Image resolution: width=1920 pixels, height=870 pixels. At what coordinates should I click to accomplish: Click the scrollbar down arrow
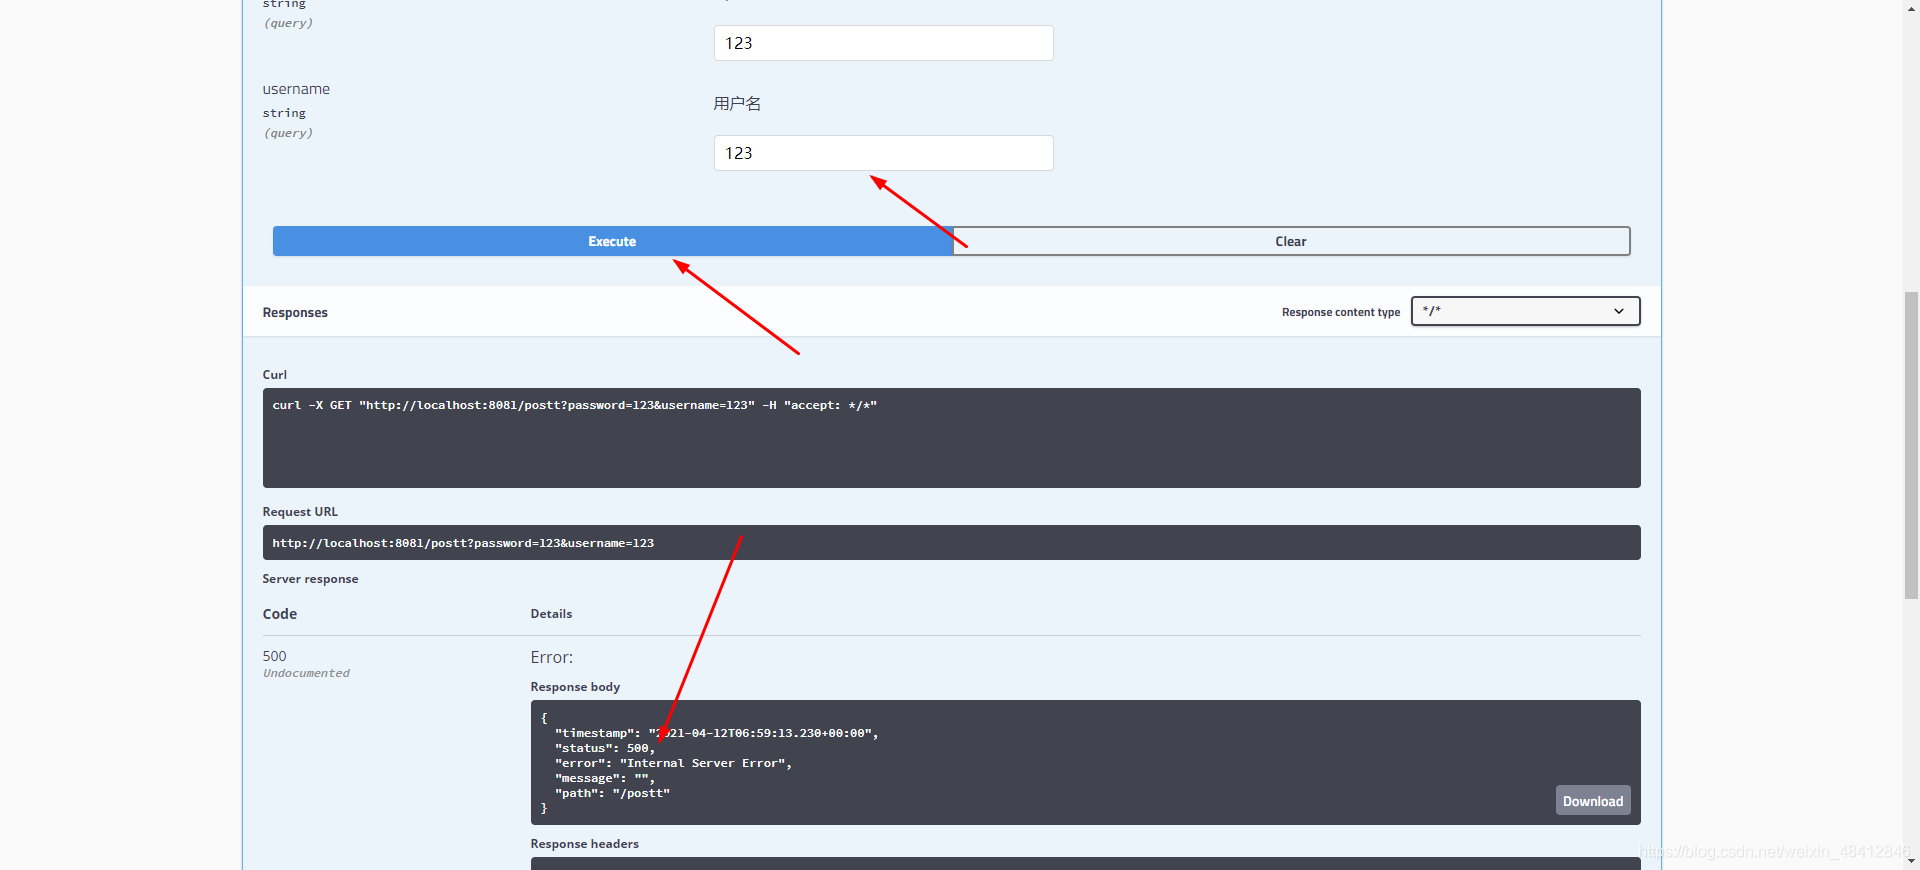coord(1911,861)
